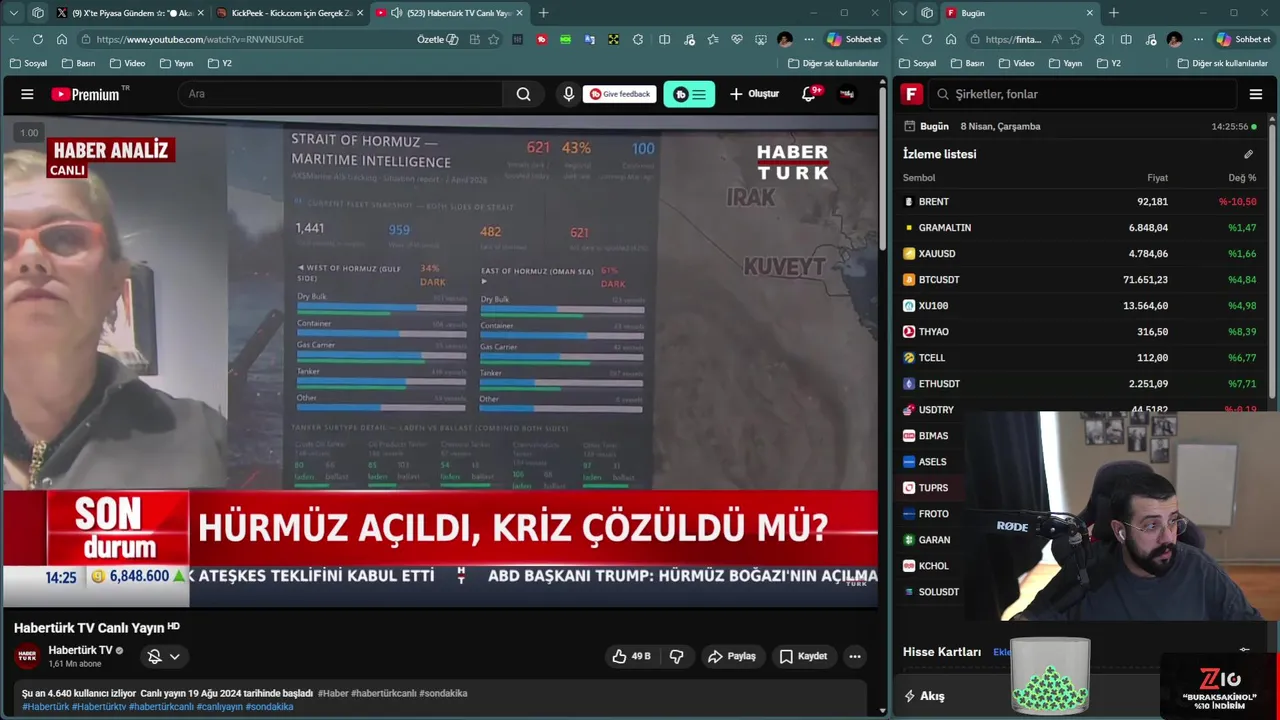
Task: Save the video with Kaydet
Action: [803, 656]
